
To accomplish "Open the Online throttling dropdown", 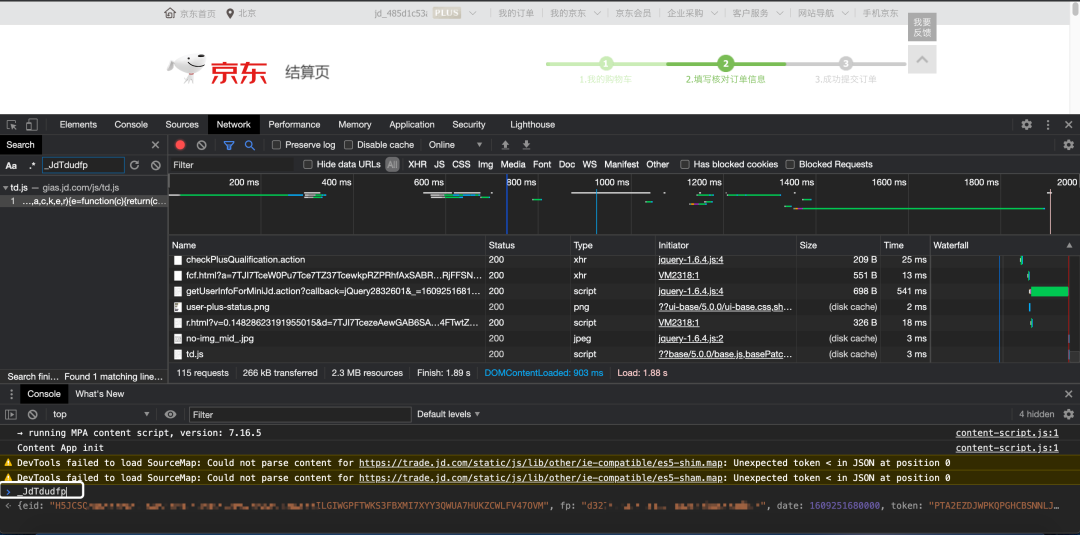I will coord(455,145).
